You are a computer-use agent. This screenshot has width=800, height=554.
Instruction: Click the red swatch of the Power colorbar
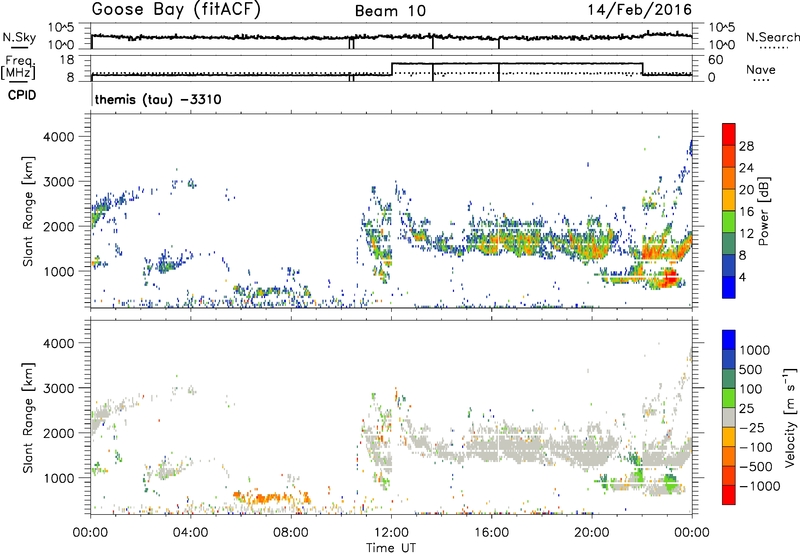[729, 134]
